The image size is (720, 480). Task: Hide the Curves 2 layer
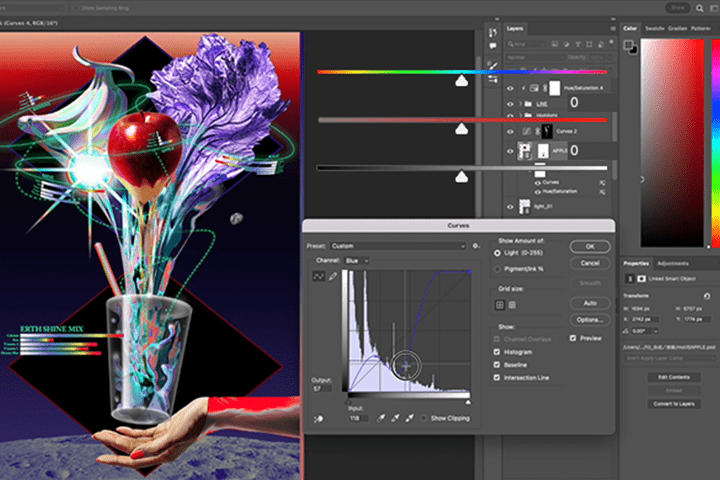pyautogui.click(x=510, y=132)
